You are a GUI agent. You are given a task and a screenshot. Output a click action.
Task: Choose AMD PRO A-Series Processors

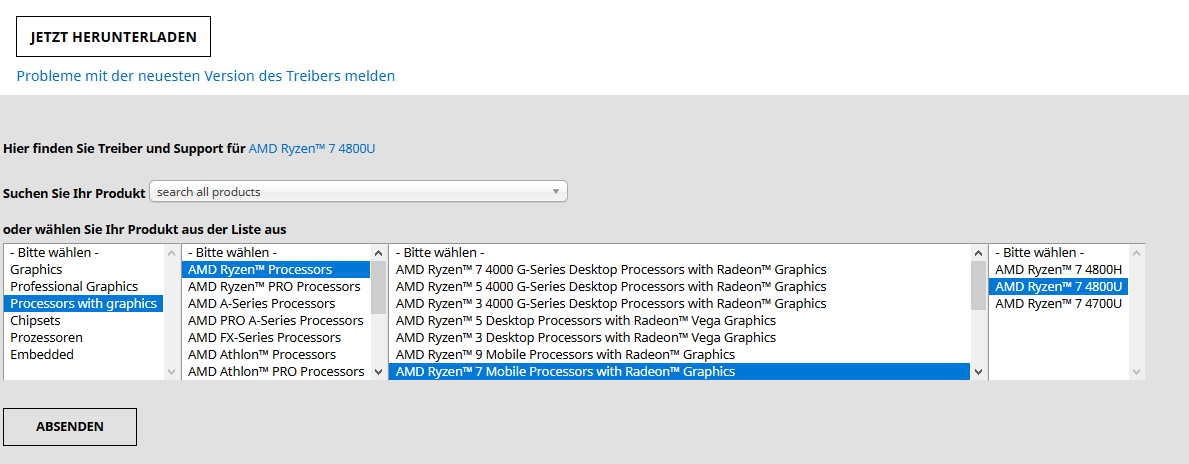[276, 321]
